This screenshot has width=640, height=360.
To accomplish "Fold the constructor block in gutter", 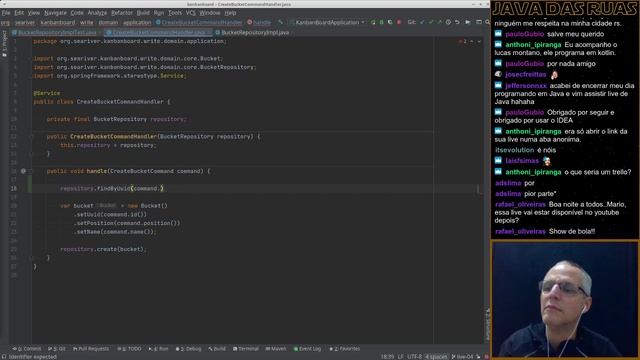I will click(x=31, y=137).
